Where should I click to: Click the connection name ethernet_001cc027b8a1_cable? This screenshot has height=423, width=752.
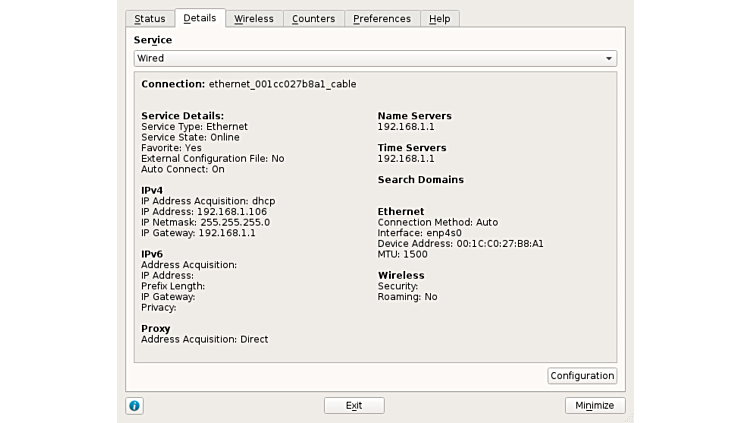(282, 84)
